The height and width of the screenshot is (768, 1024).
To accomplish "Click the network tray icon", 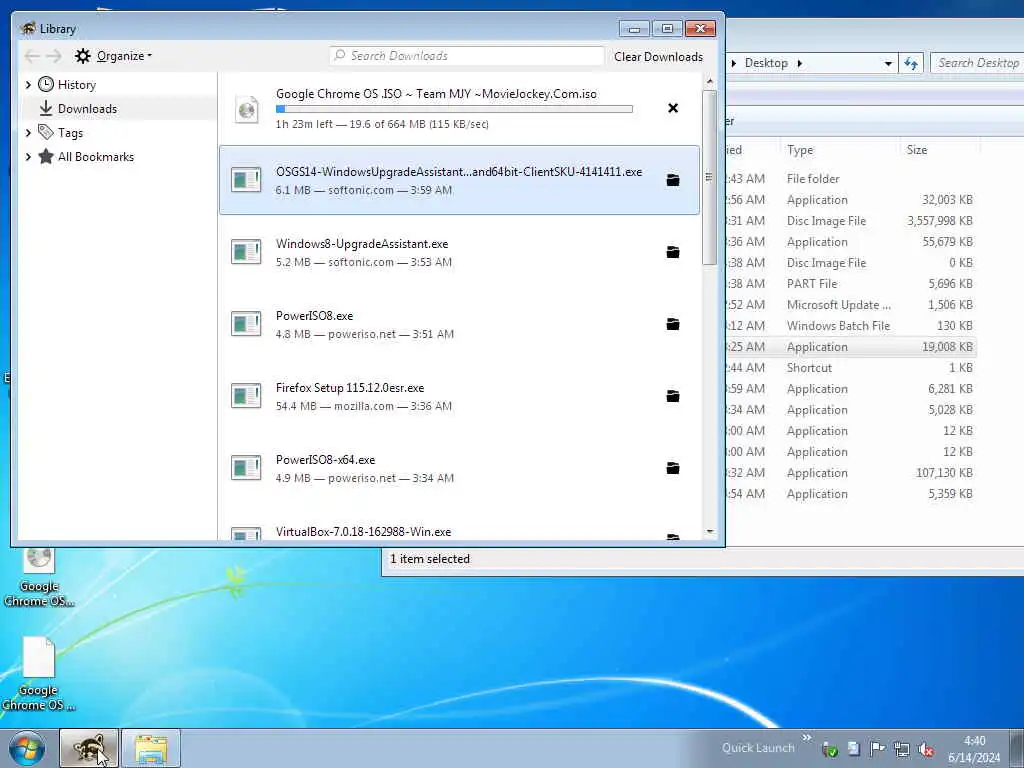I will [901, 749].
